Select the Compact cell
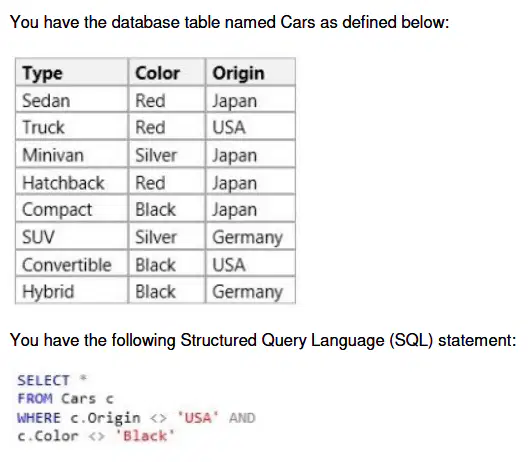528x462 pixels. (72, 209)
